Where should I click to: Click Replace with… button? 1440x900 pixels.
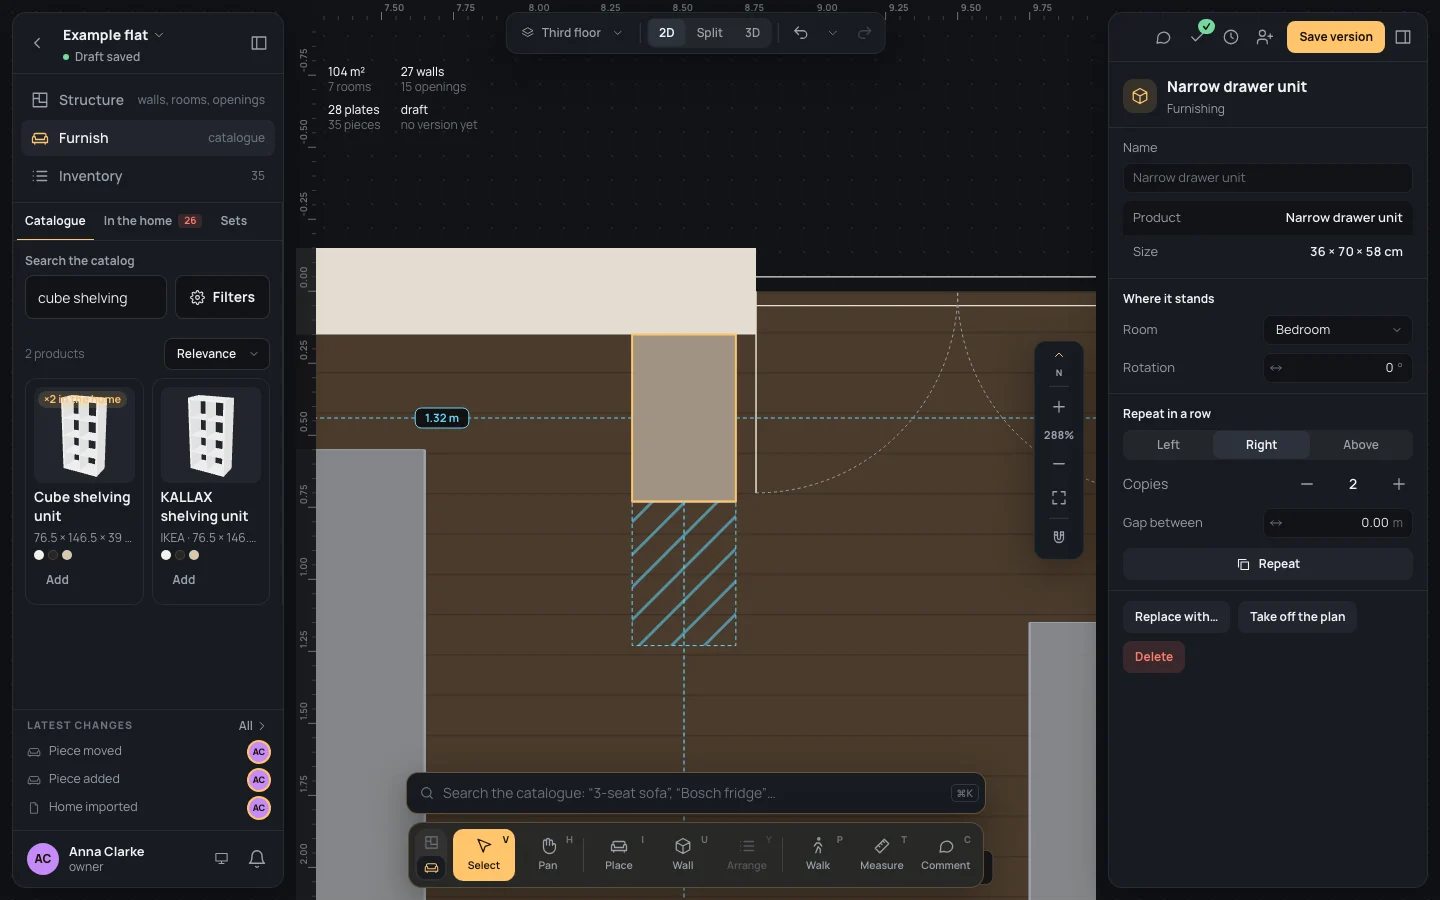[x=1176, y=617]
